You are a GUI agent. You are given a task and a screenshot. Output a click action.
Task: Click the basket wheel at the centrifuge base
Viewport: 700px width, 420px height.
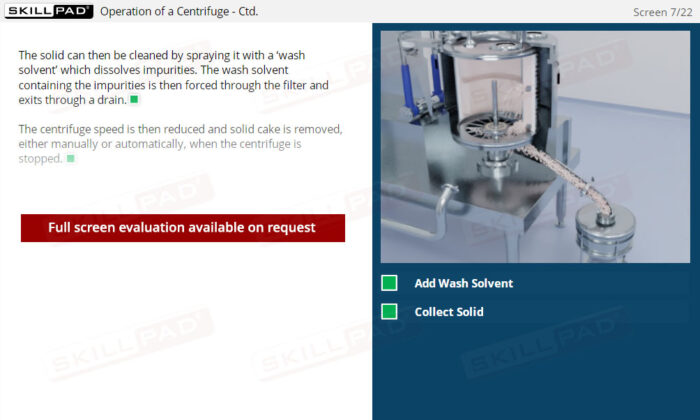click(x=490, y=129)
